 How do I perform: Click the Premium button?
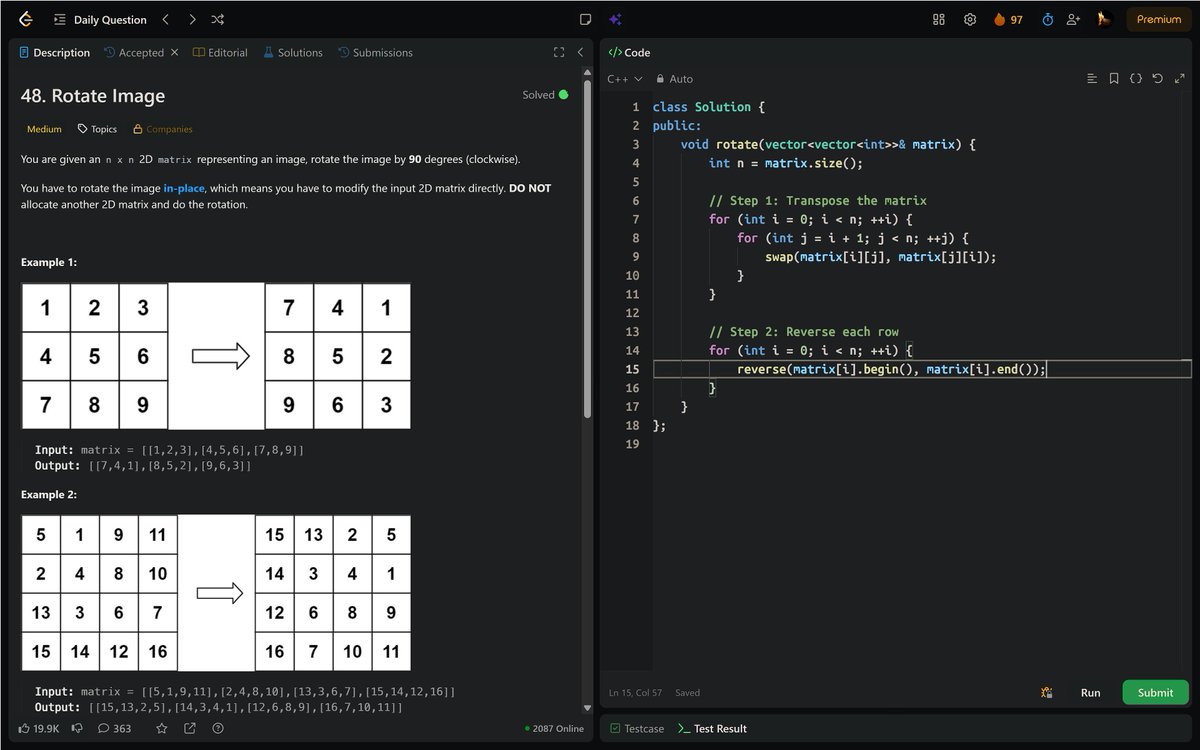click(1159, 19)
